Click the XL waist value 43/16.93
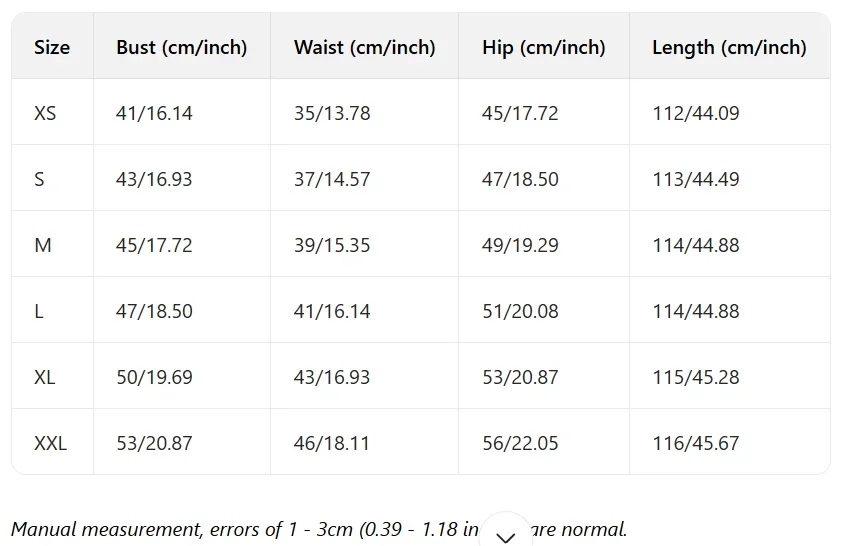This screenshot has height=546, width=856. (x=332, y=377)
